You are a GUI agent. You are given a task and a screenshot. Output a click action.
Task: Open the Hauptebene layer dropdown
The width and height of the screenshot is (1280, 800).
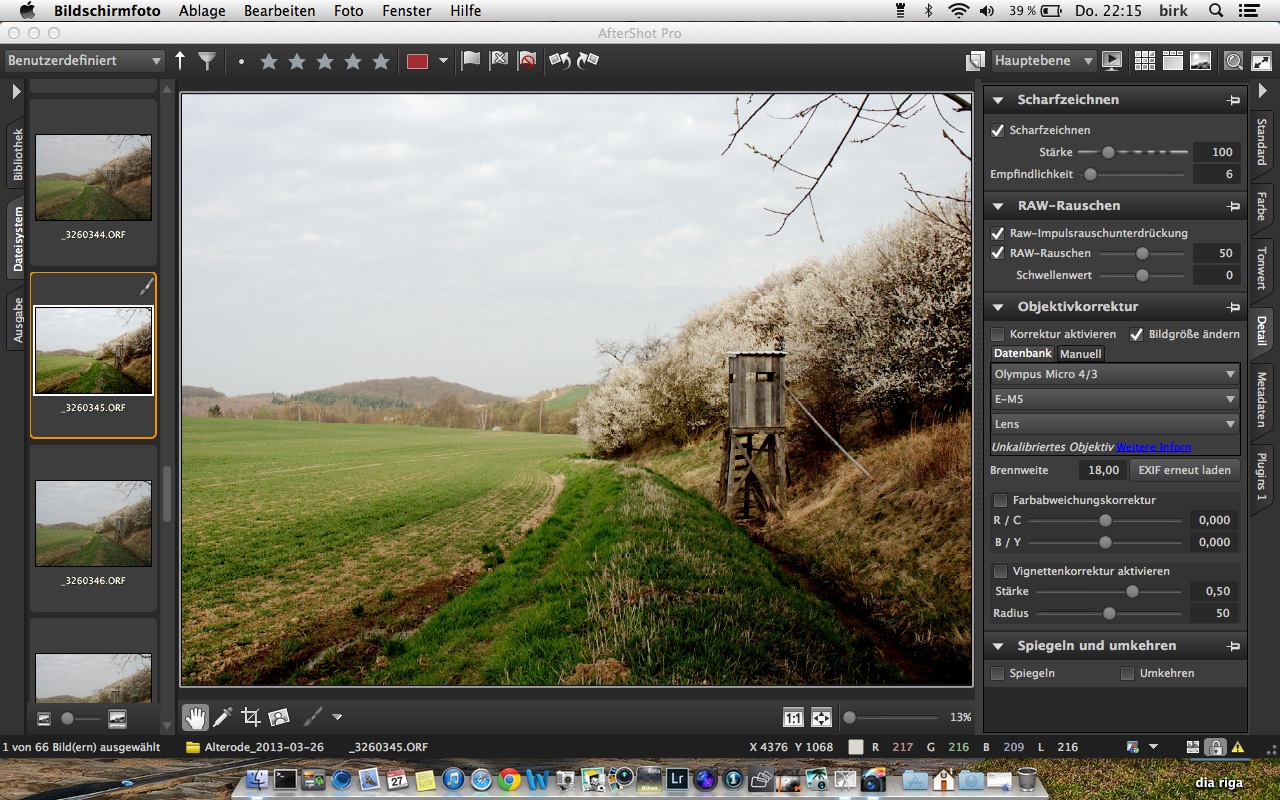tap(1045, 61)
